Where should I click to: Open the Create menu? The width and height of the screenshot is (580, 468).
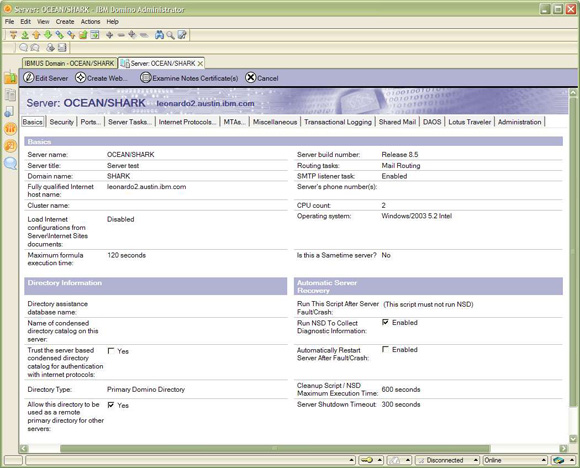pos(65,21)
